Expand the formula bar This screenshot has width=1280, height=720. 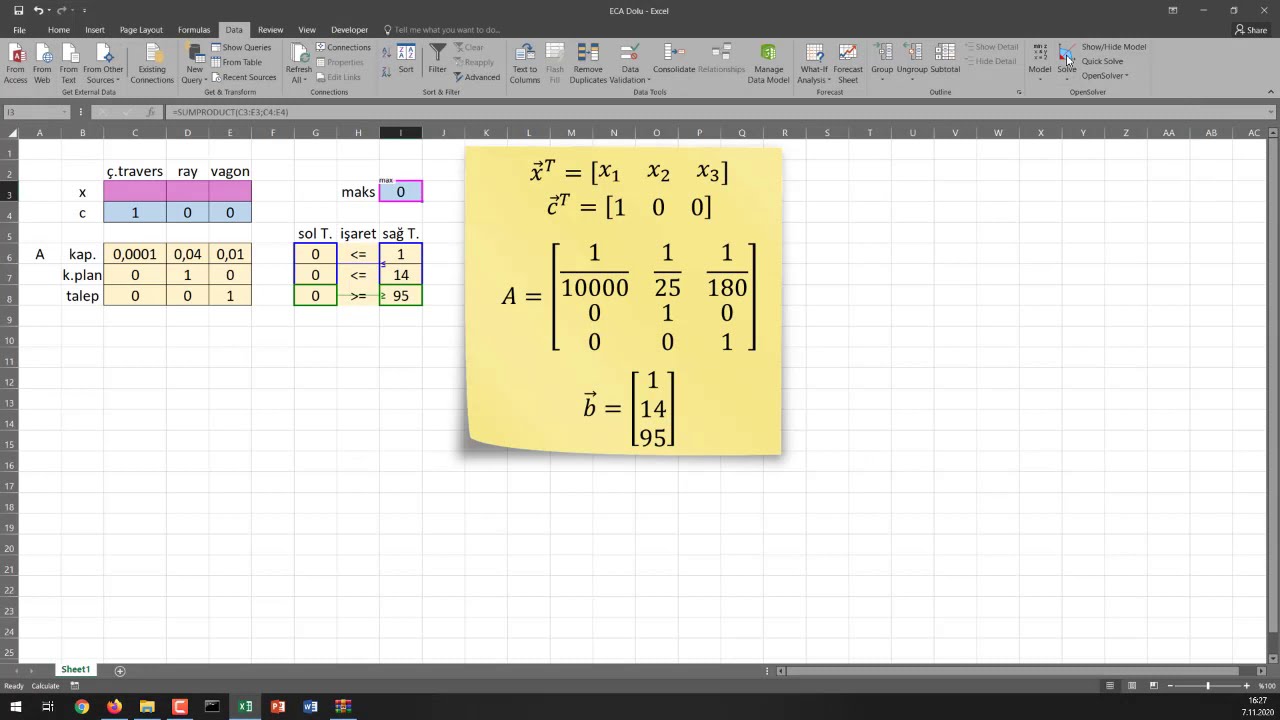coord(1270,112)
